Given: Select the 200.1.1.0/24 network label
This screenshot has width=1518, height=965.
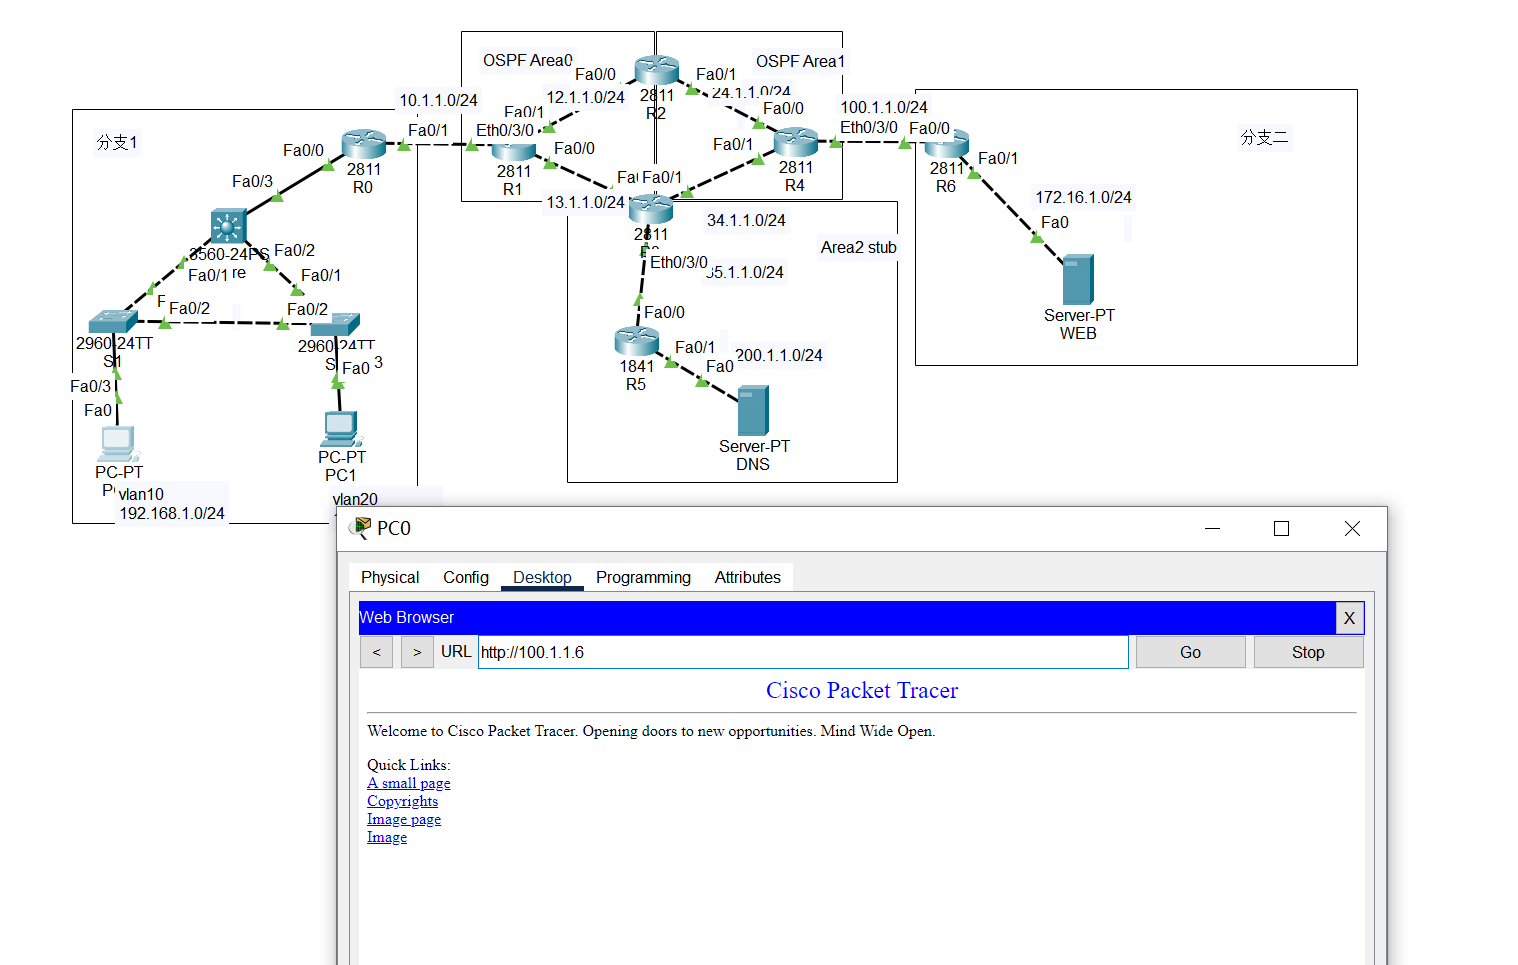Looking at the screenshot, I should pyautogui.click(x=779, y=355).
